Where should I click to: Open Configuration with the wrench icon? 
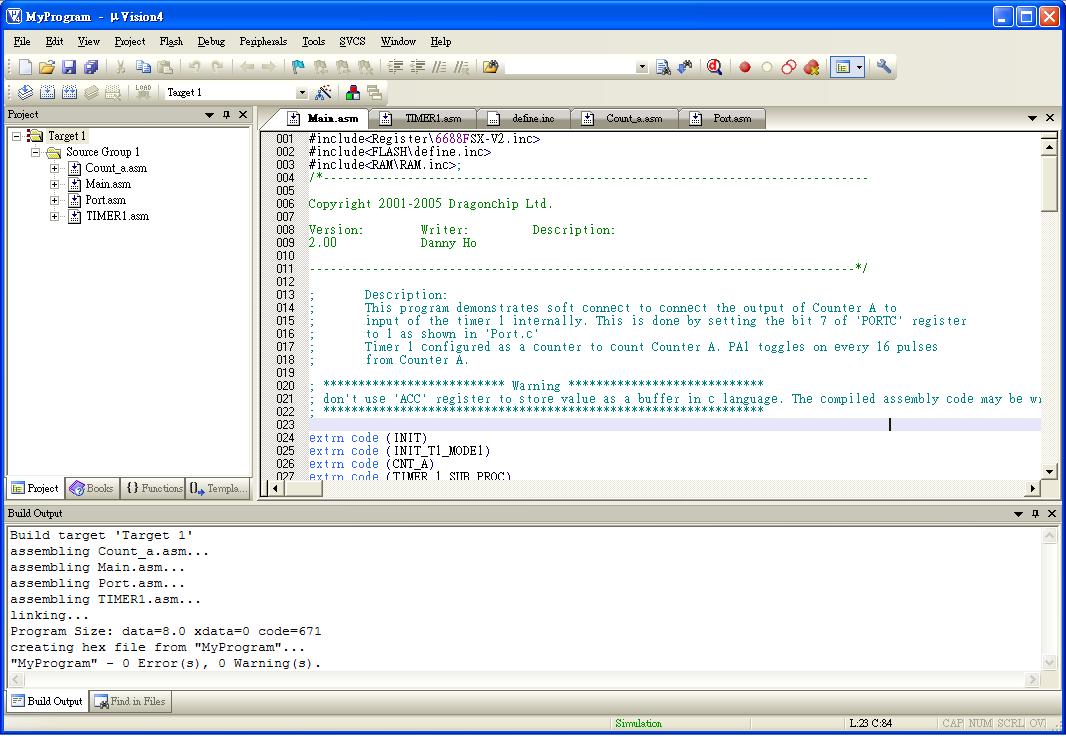[x=884, y=67]
